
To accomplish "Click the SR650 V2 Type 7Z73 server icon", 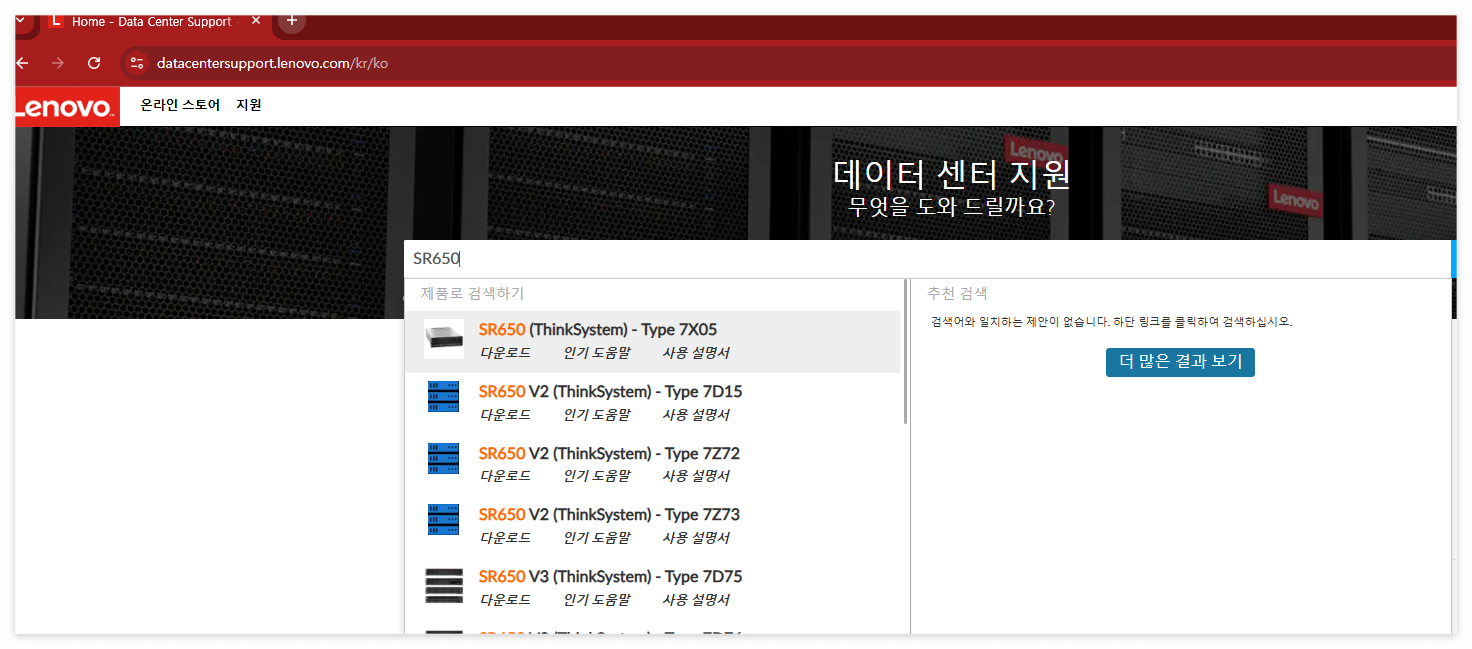I will coord(443,520).
